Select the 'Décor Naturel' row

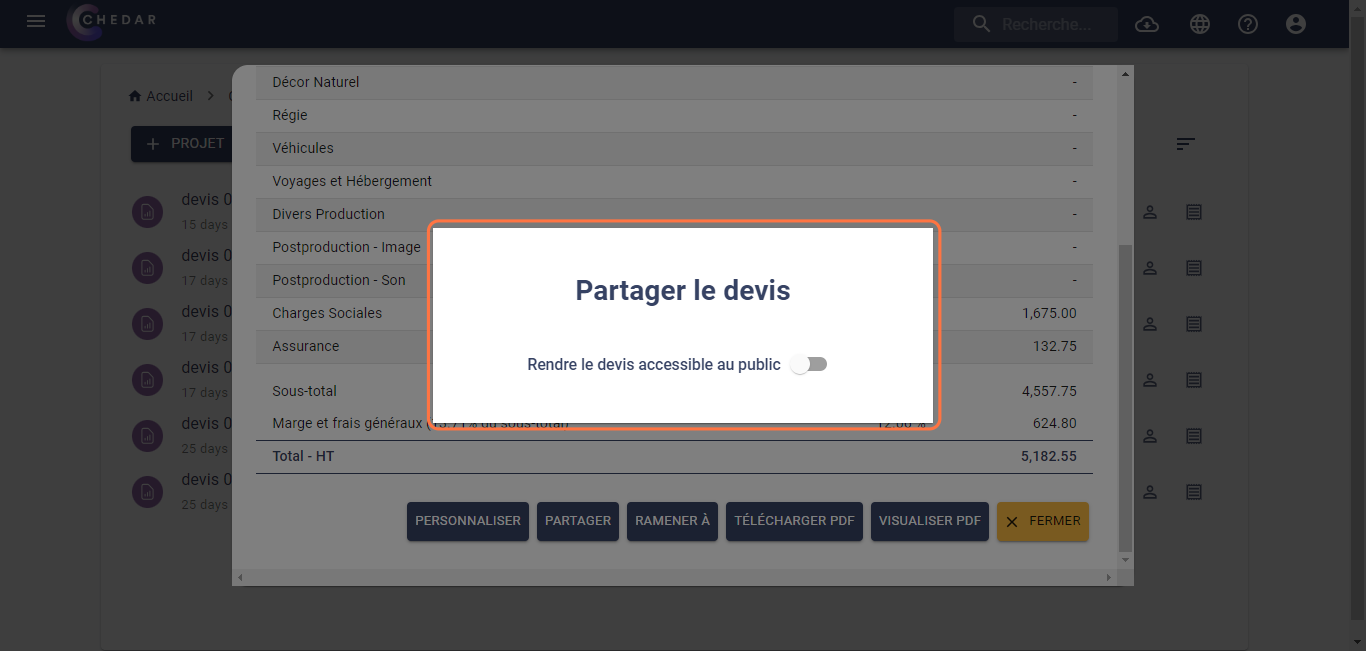(x=674, y=82)
